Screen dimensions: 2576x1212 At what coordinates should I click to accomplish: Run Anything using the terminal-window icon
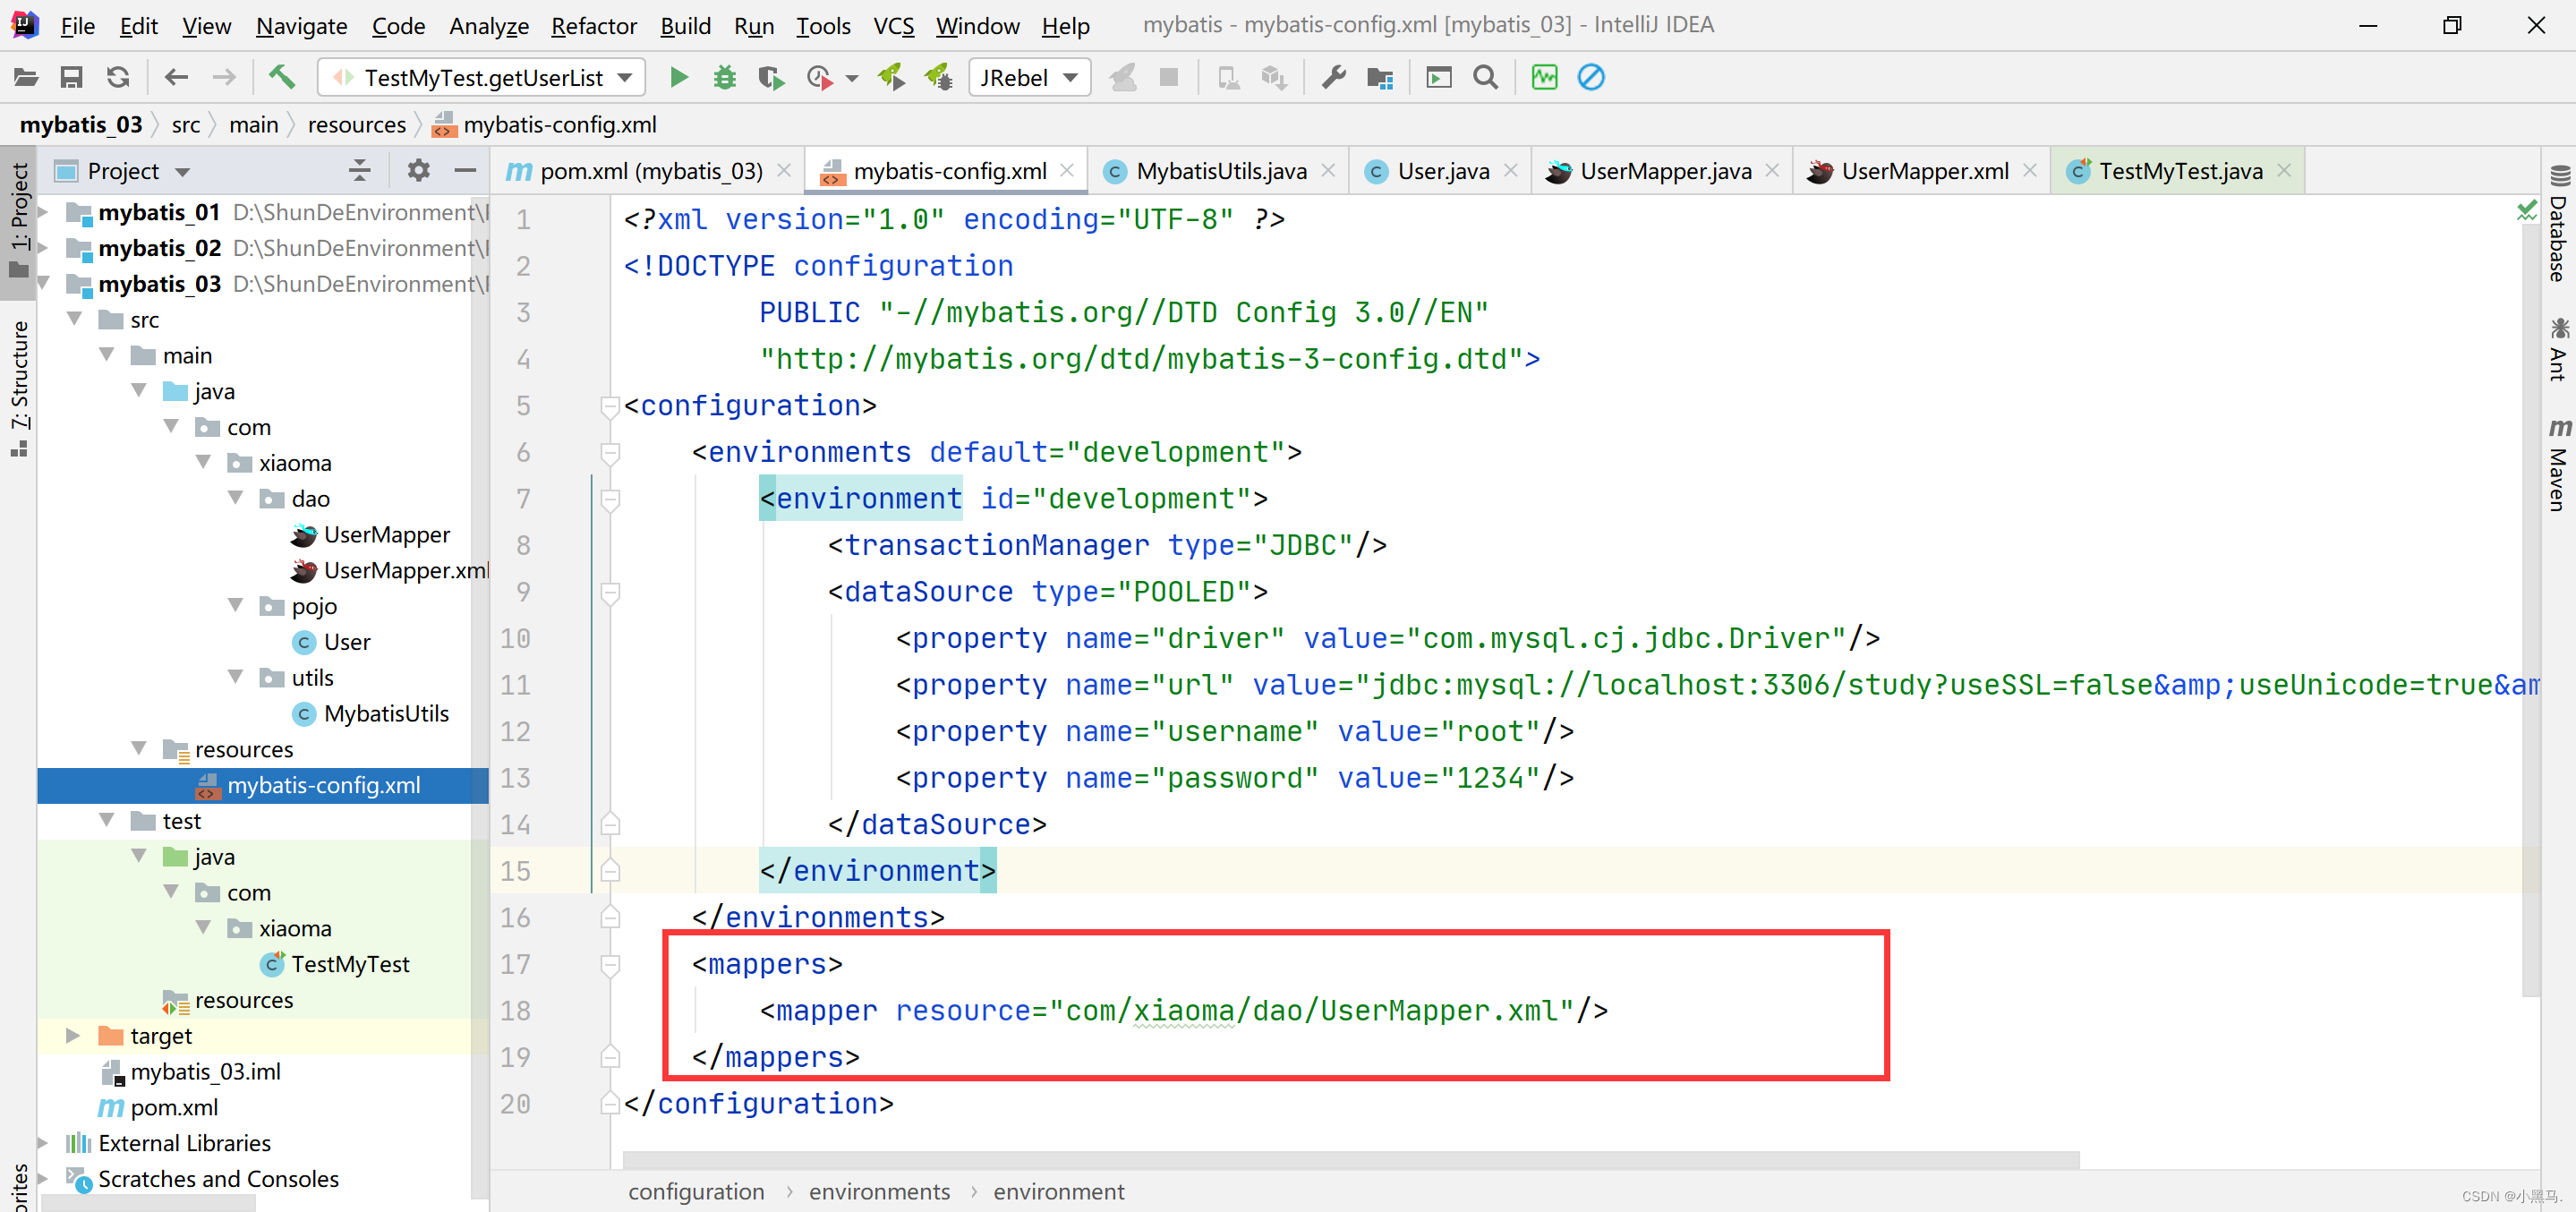[1438, 77]
